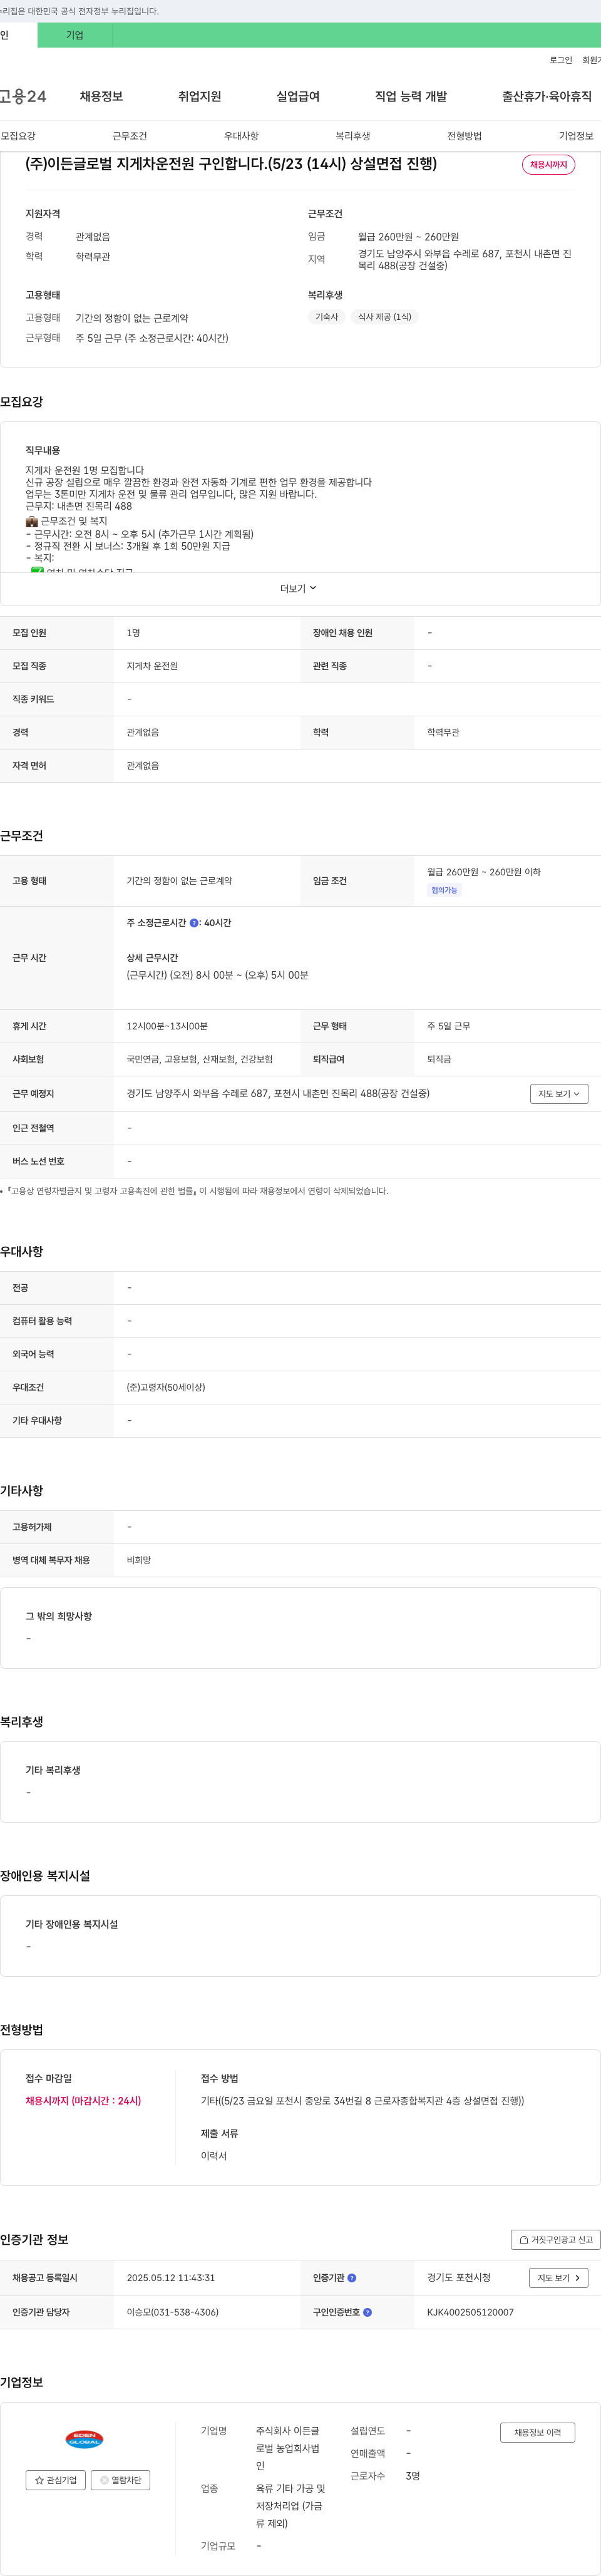Expand job description with 더보기
The image size is (601, 2576).
coord(298,588)
